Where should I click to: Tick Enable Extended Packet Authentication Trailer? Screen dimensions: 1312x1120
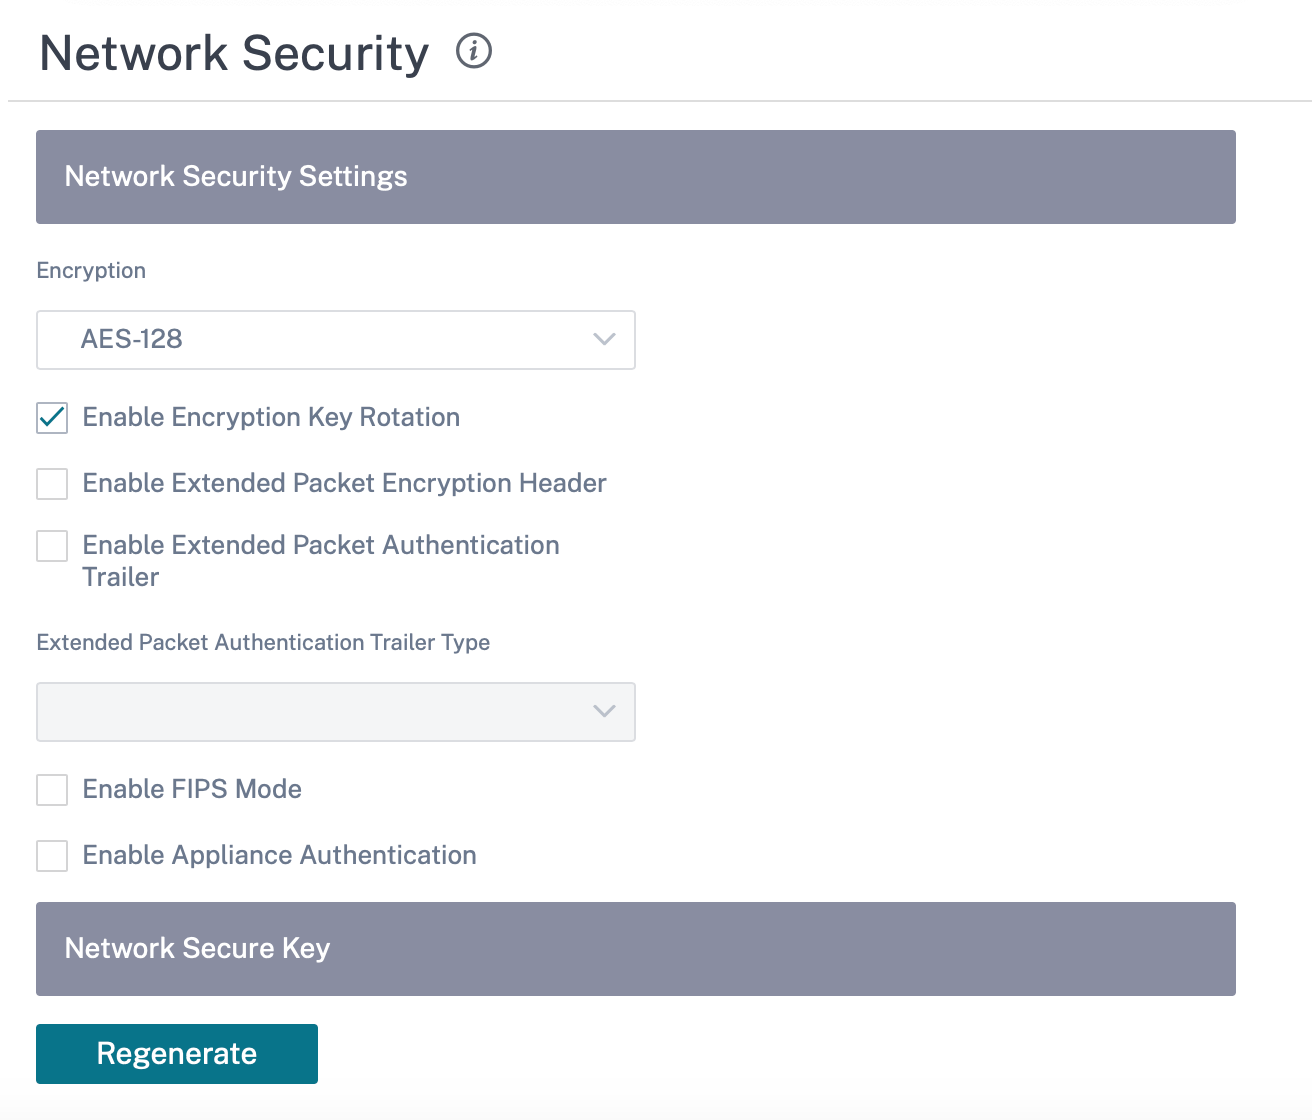click(x=52, y=546)
